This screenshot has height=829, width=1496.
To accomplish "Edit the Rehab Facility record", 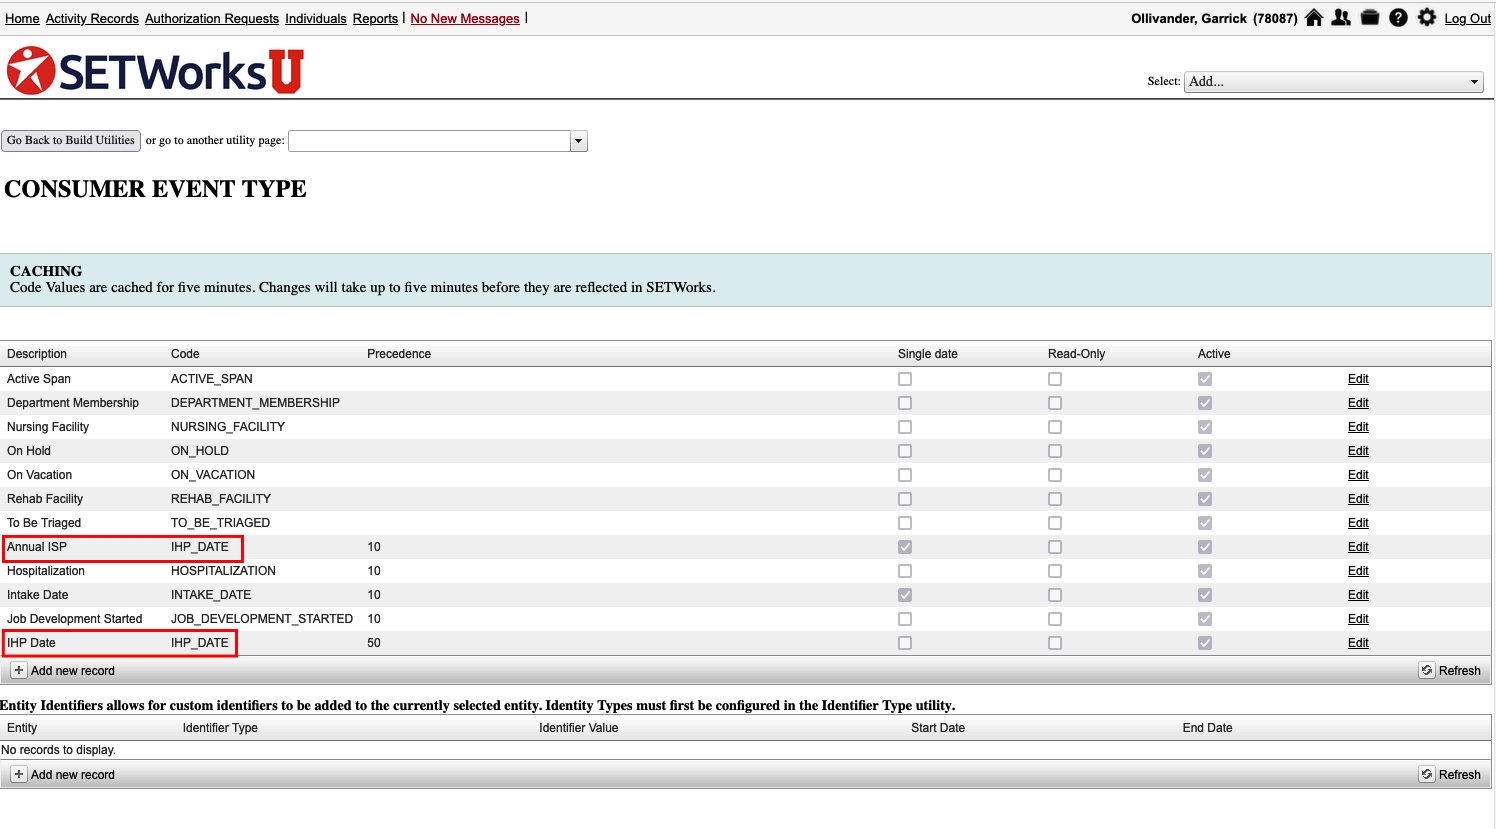I will [x=1358, y=499].
